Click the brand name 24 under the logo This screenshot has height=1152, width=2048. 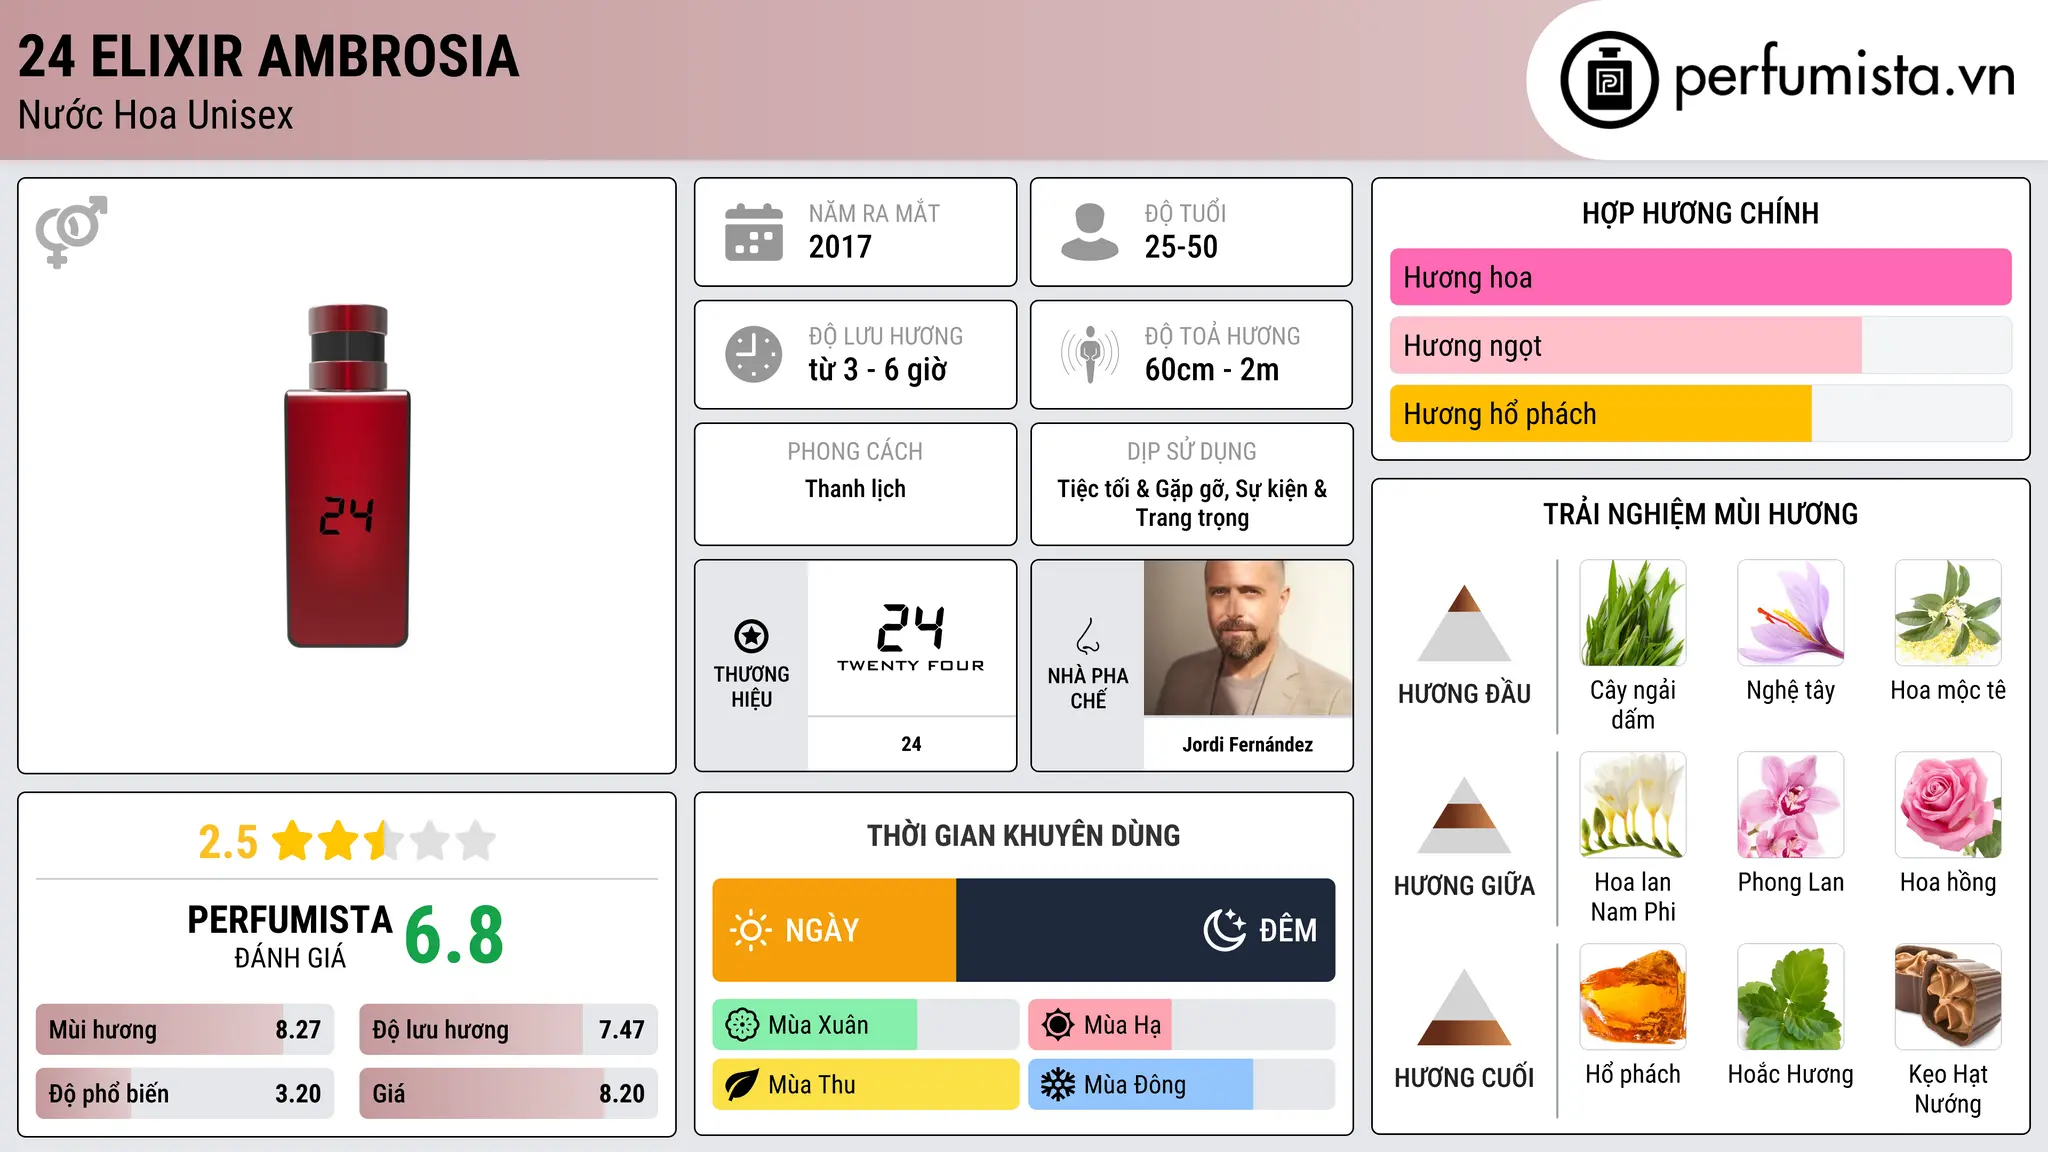pyautogui.click(x=911, y=744)
